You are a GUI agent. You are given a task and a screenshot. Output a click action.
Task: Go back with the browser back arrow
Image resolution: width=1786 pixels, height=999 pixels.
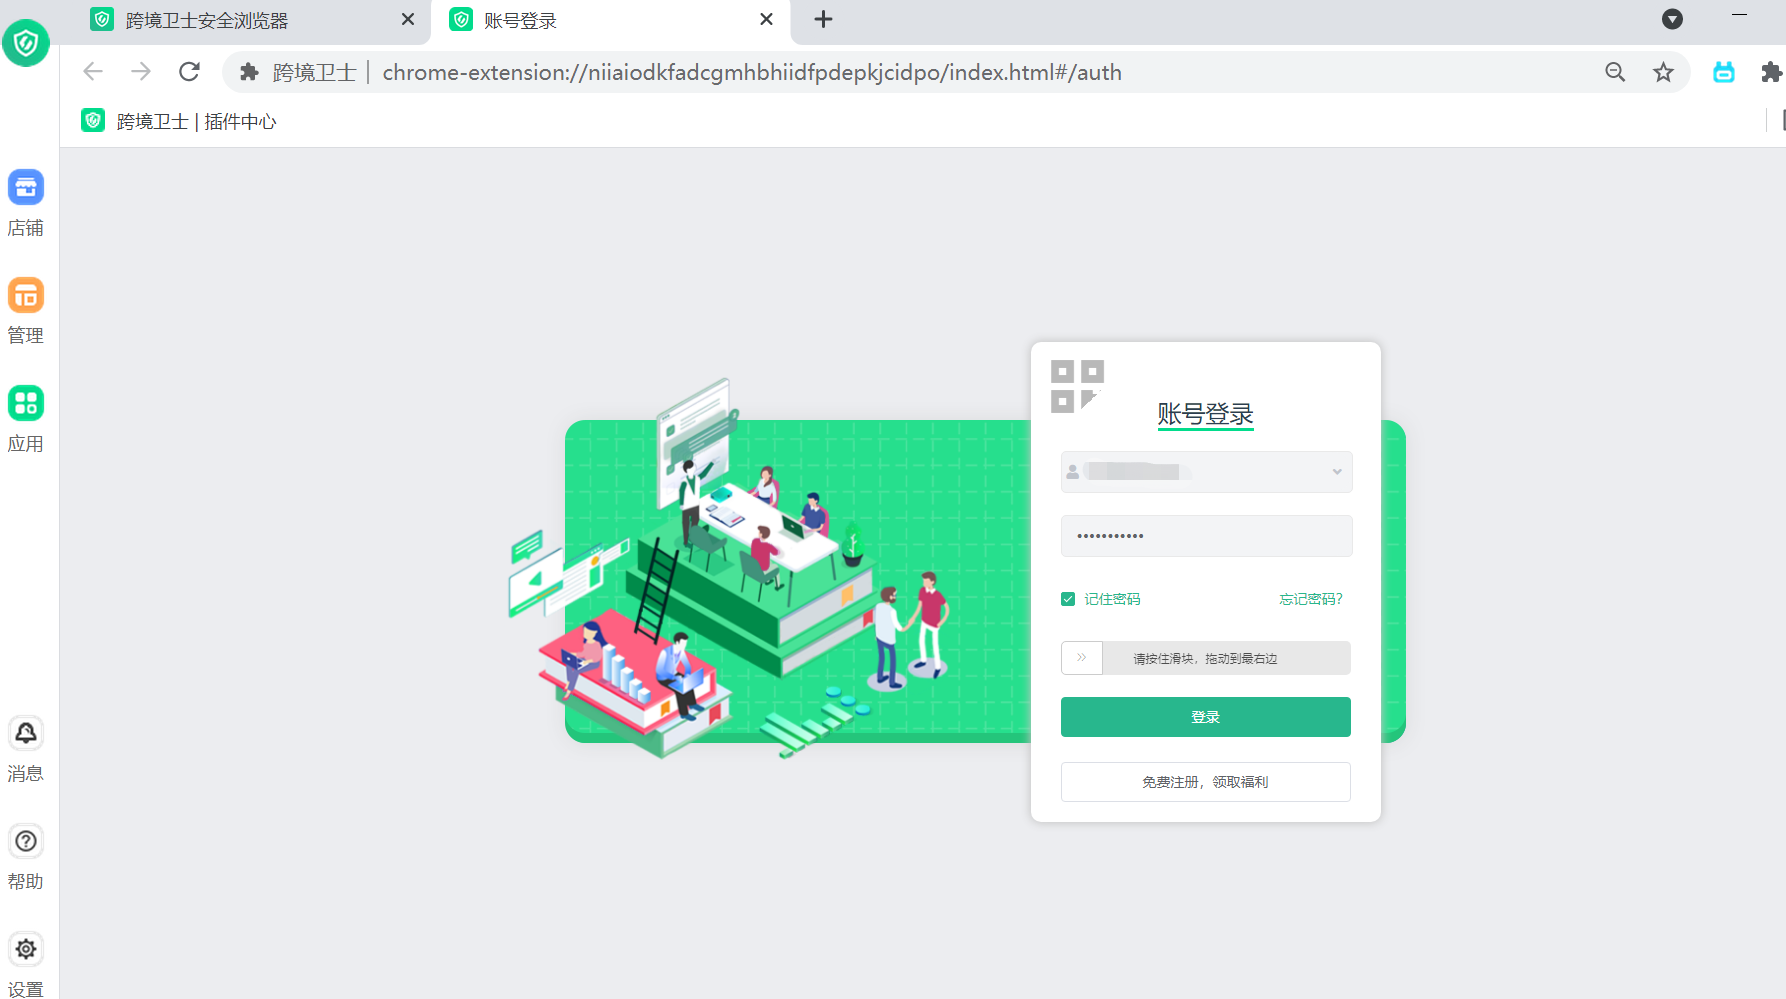pyautogui.click(x=93, y=72)
